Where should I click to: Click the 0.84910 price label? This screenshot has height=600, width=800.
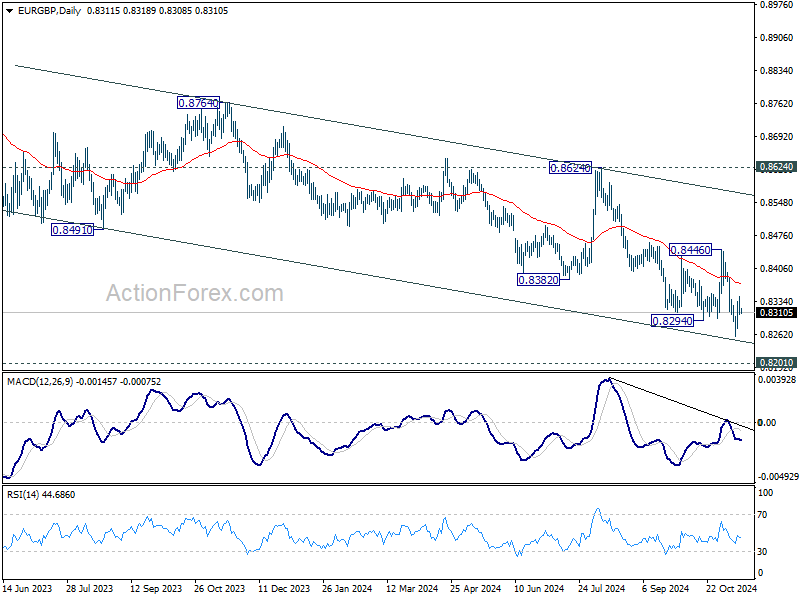click(72, 230)
